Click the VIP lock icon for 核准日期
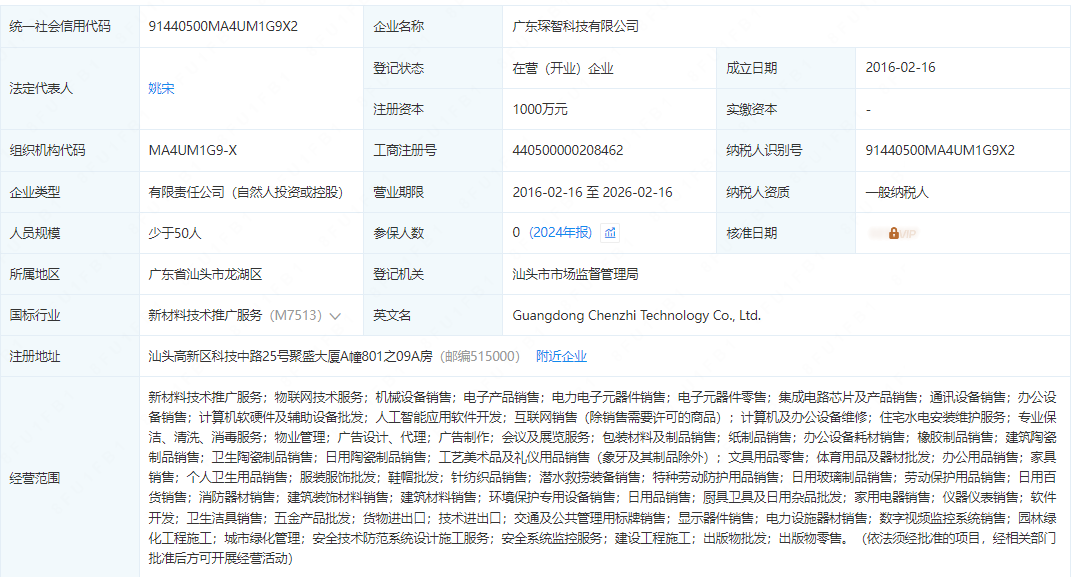1071x577 pixels. pos(893,233)
